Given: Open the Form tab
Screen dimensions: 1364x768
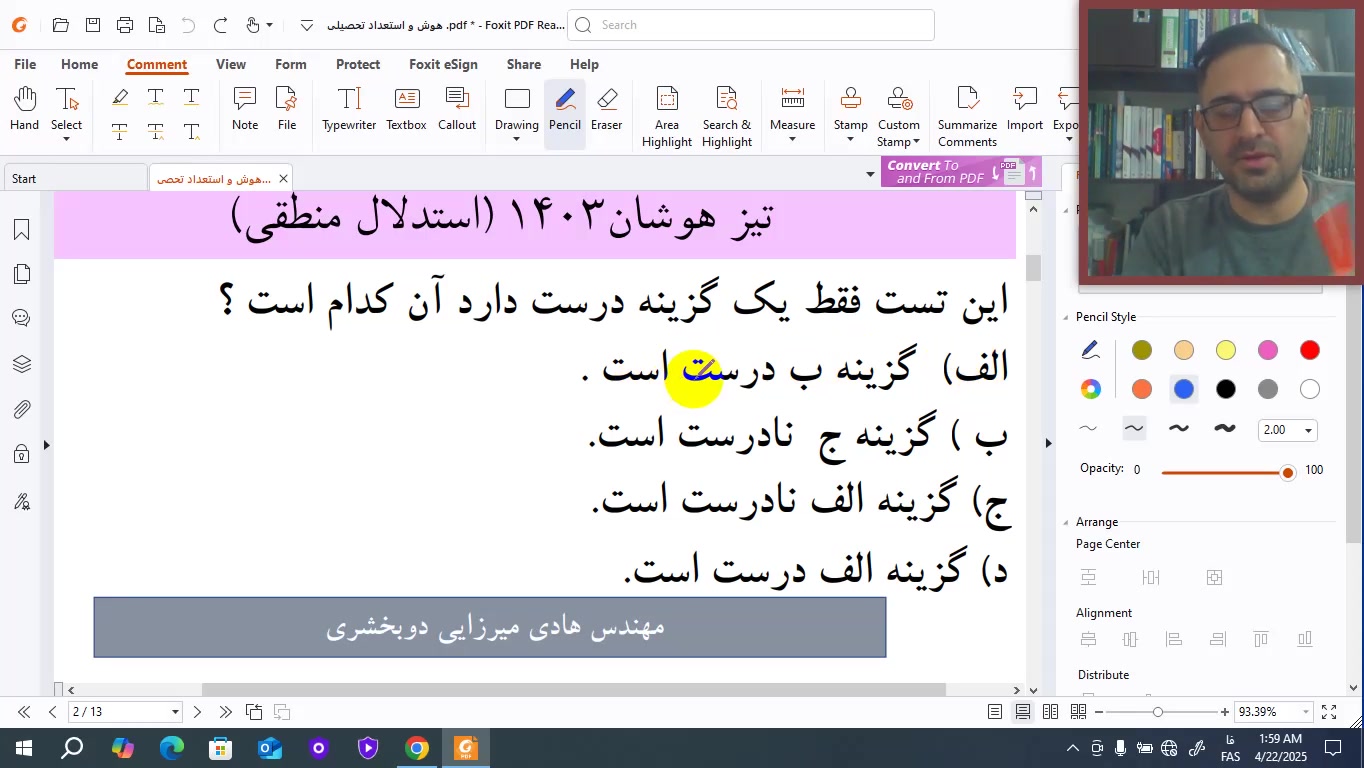Looking at the screenshot, I should point(291,64).
